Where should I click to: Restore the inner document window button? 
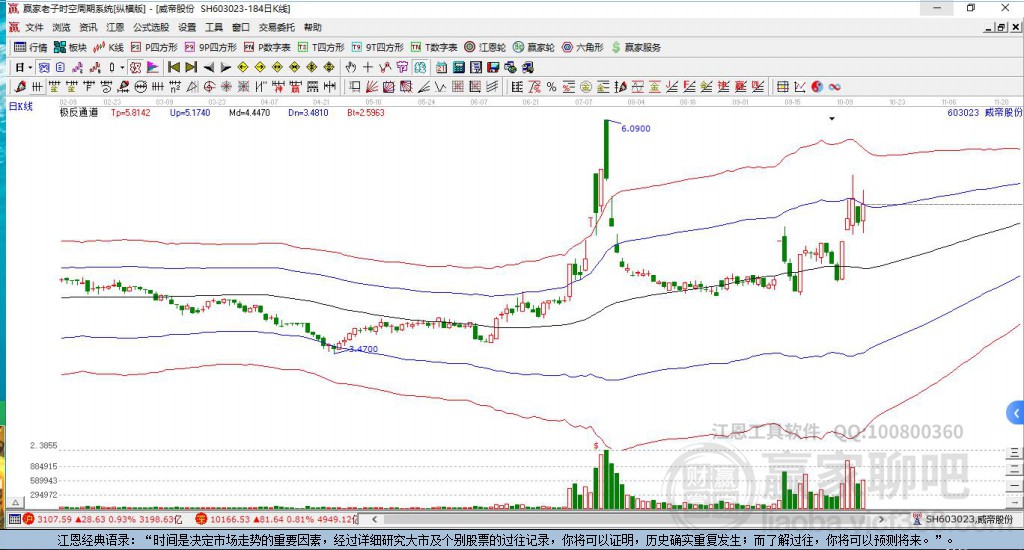click(x=1001, y=27)
